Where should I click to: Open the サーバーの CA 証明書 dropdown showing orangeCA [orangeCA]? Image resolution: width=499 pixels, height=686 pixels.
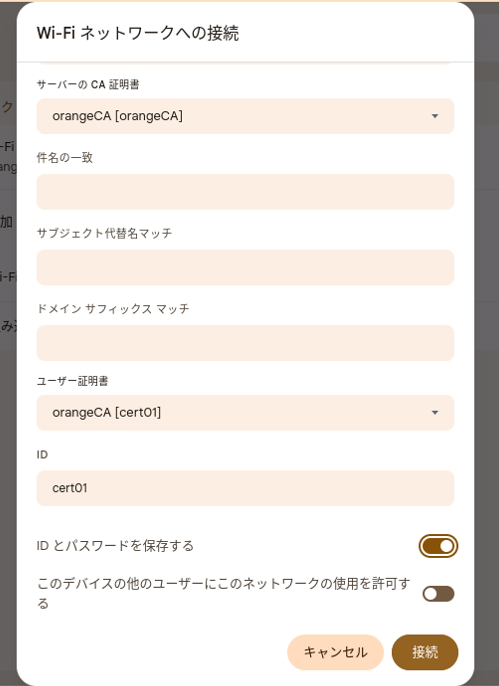tap(245, 116)
